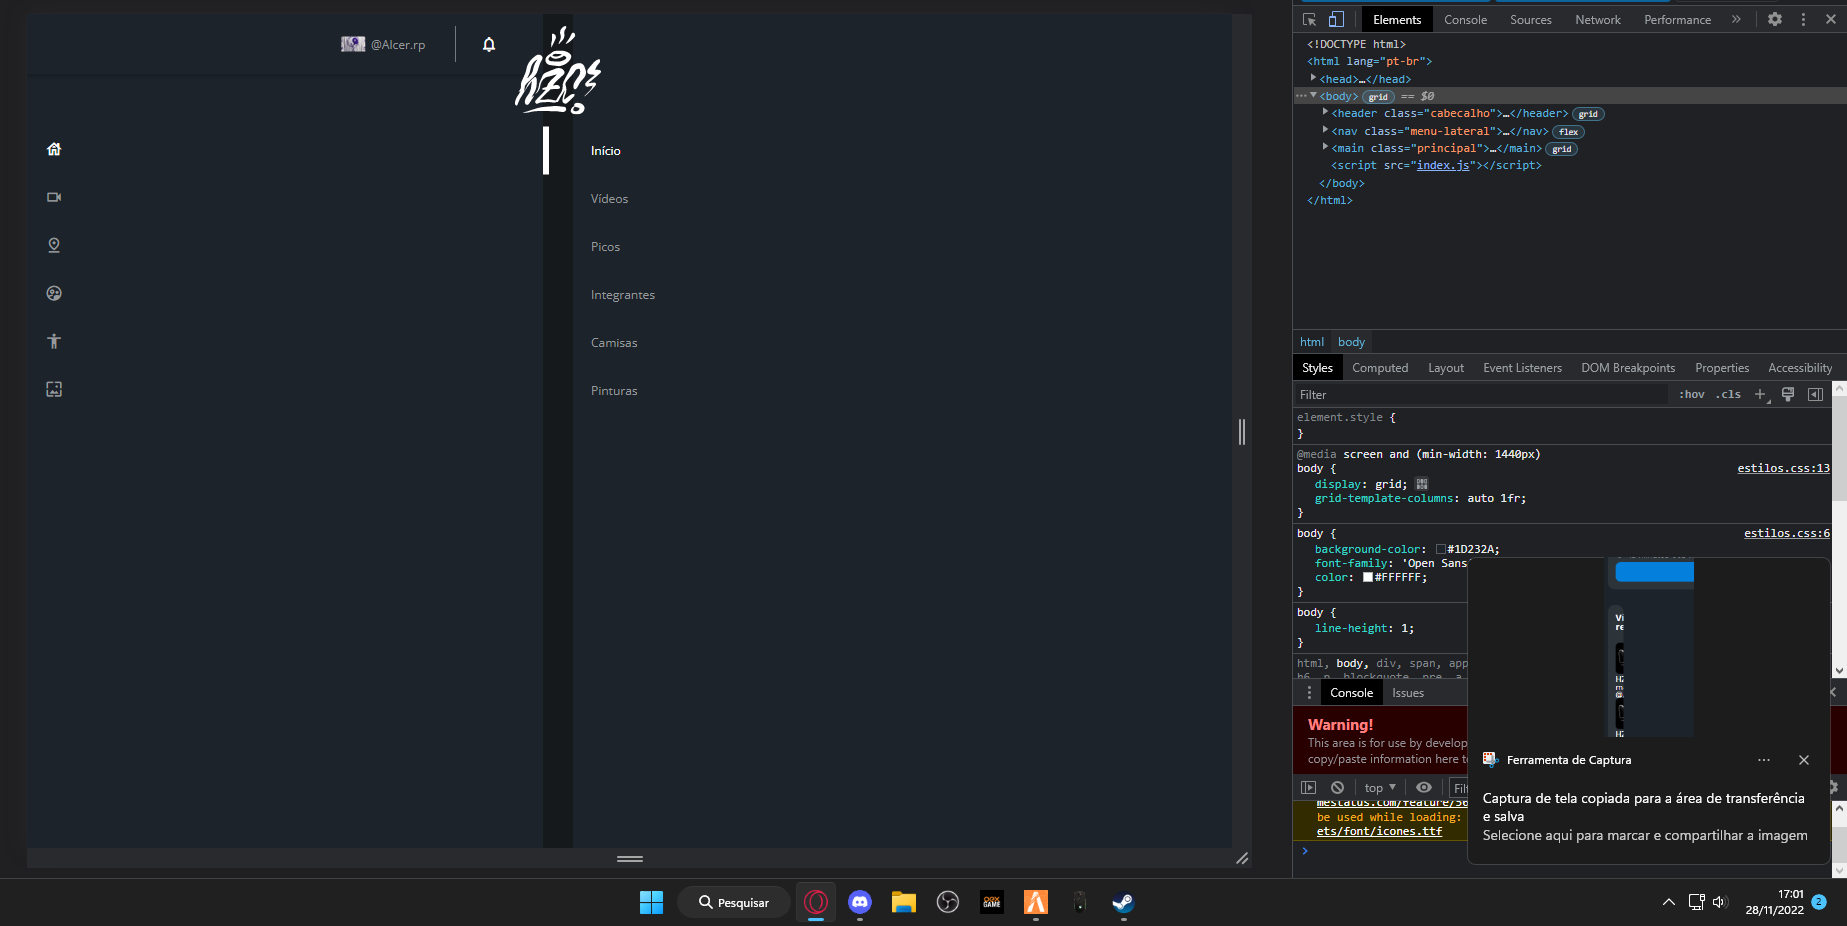Collapse the body element node

point(1313,96)
